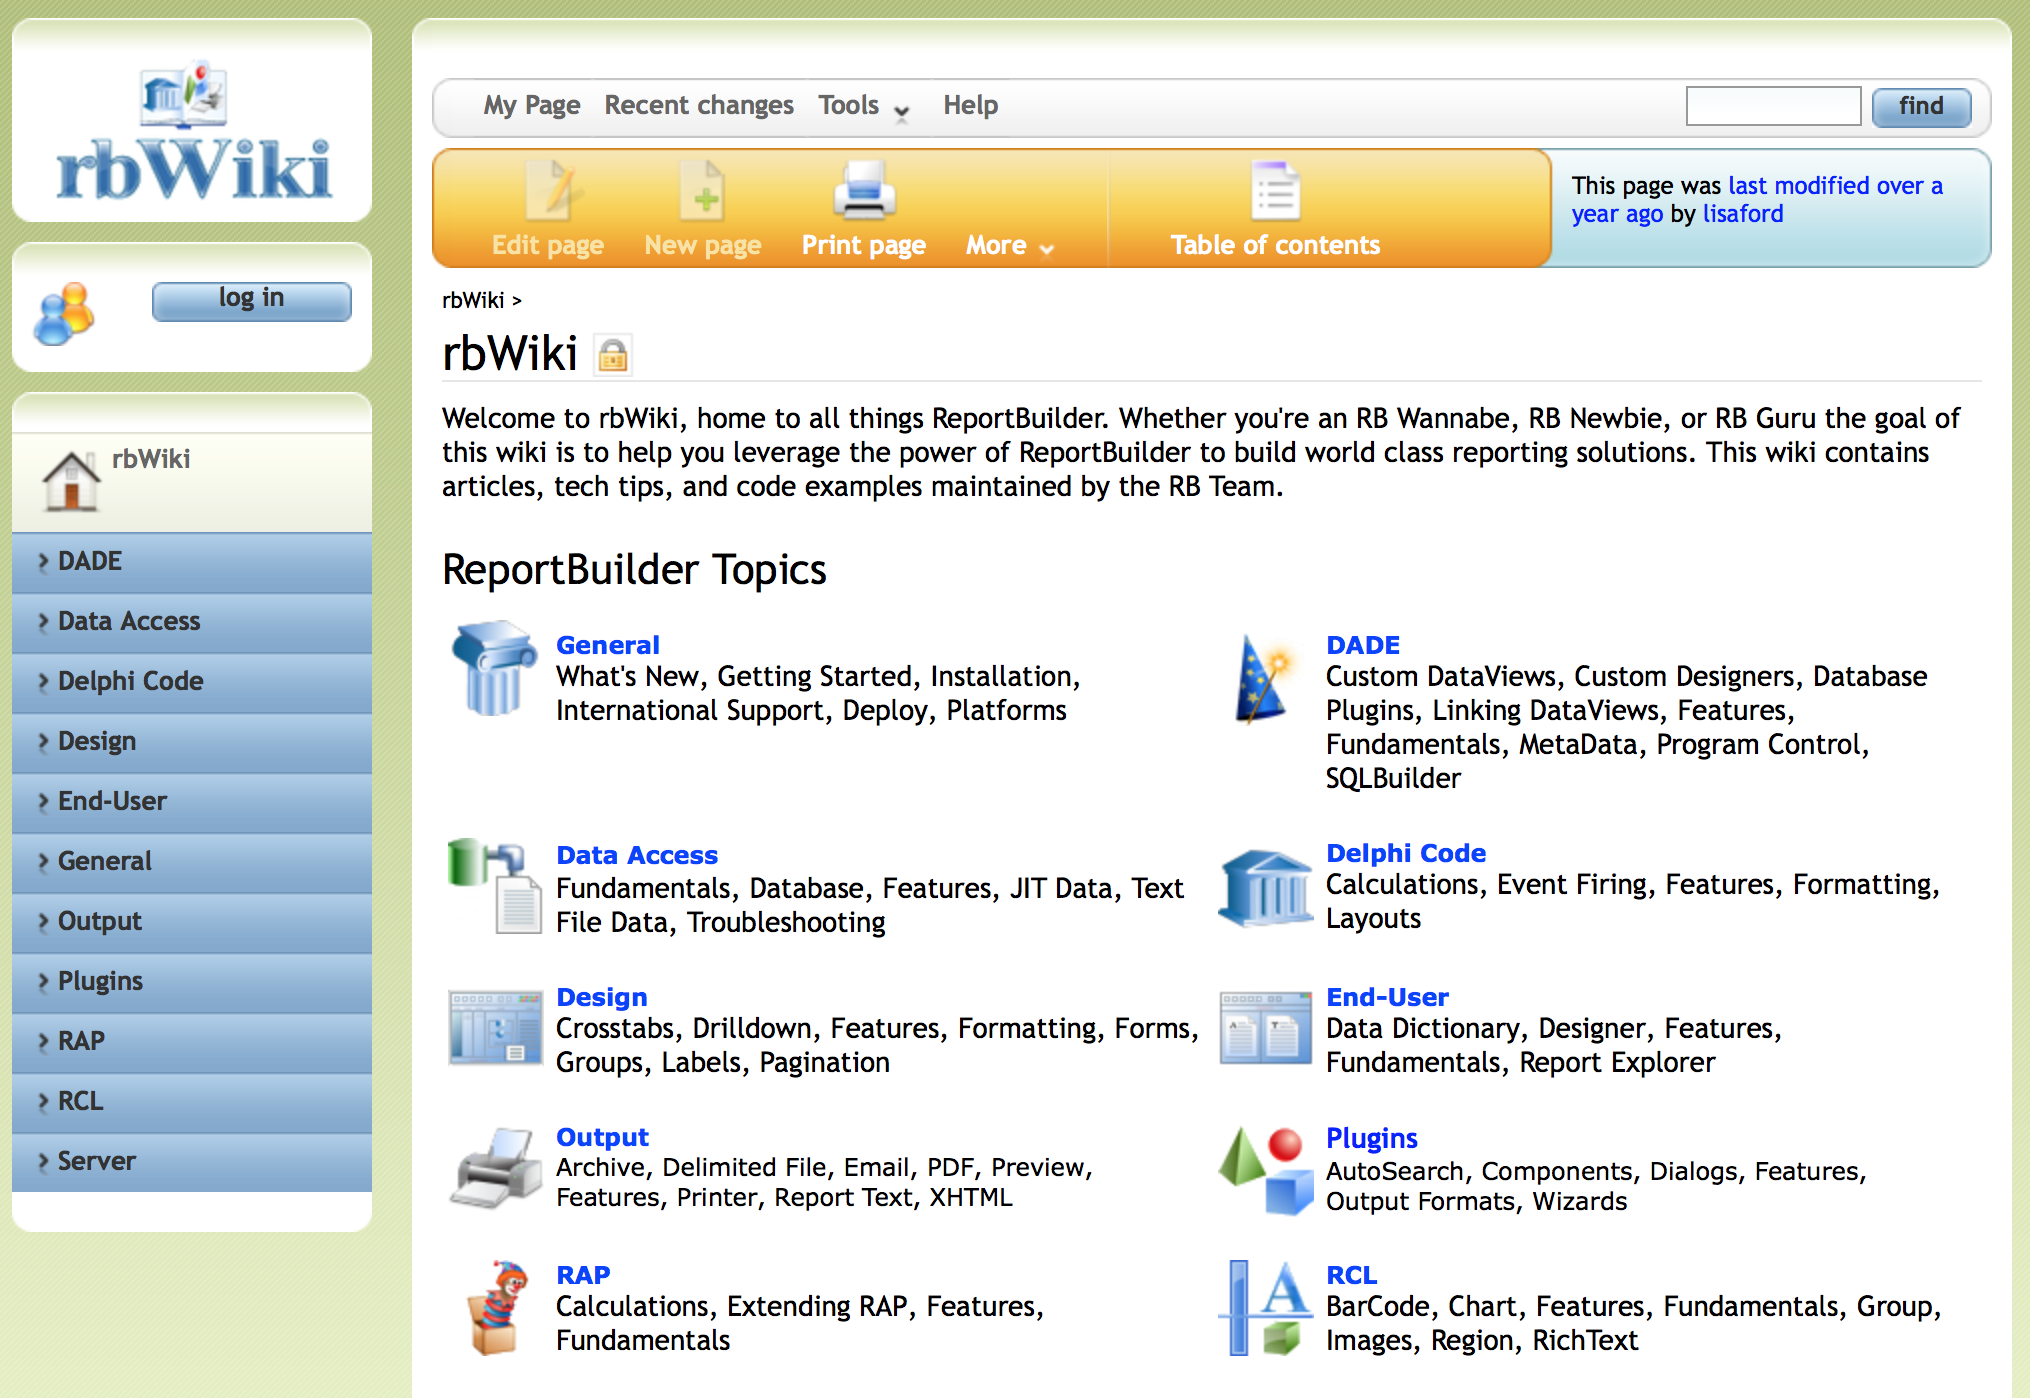This screenshot has height=1398, width=2030.
Task: Open the Delphi Code topic heading link
Action: [x=1406, y=853]
